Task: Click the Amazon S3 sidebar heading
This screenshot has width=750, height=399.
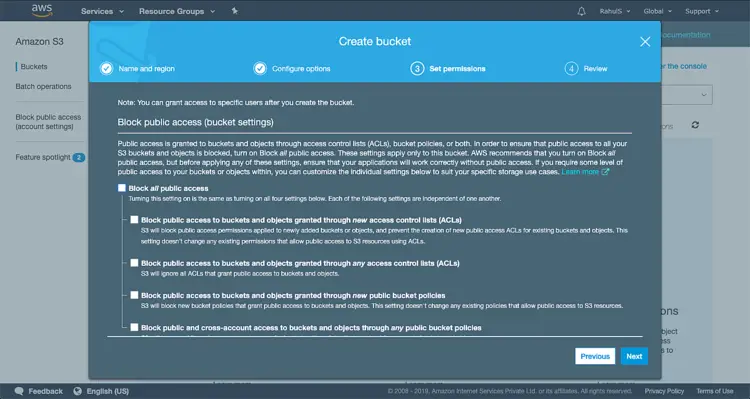Action: (39, 42)
